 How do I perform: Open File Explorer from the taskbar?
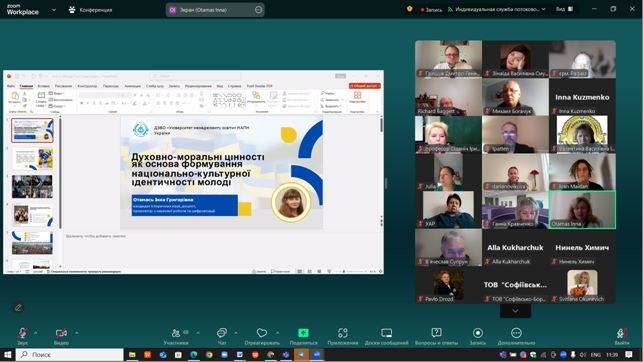132,355
